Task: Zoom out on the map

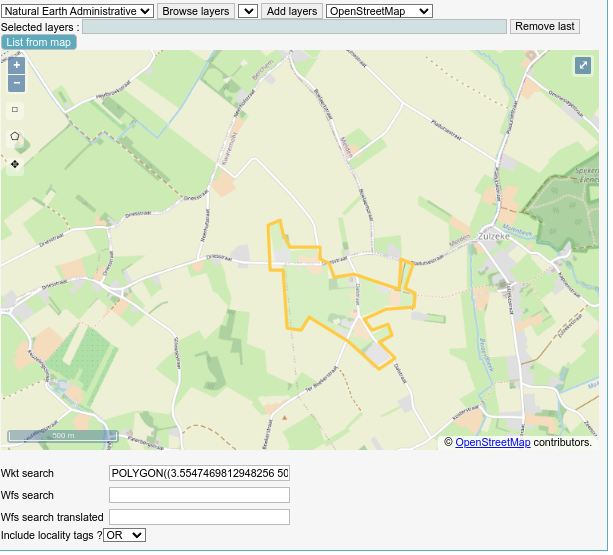Action: pos(16,83)
